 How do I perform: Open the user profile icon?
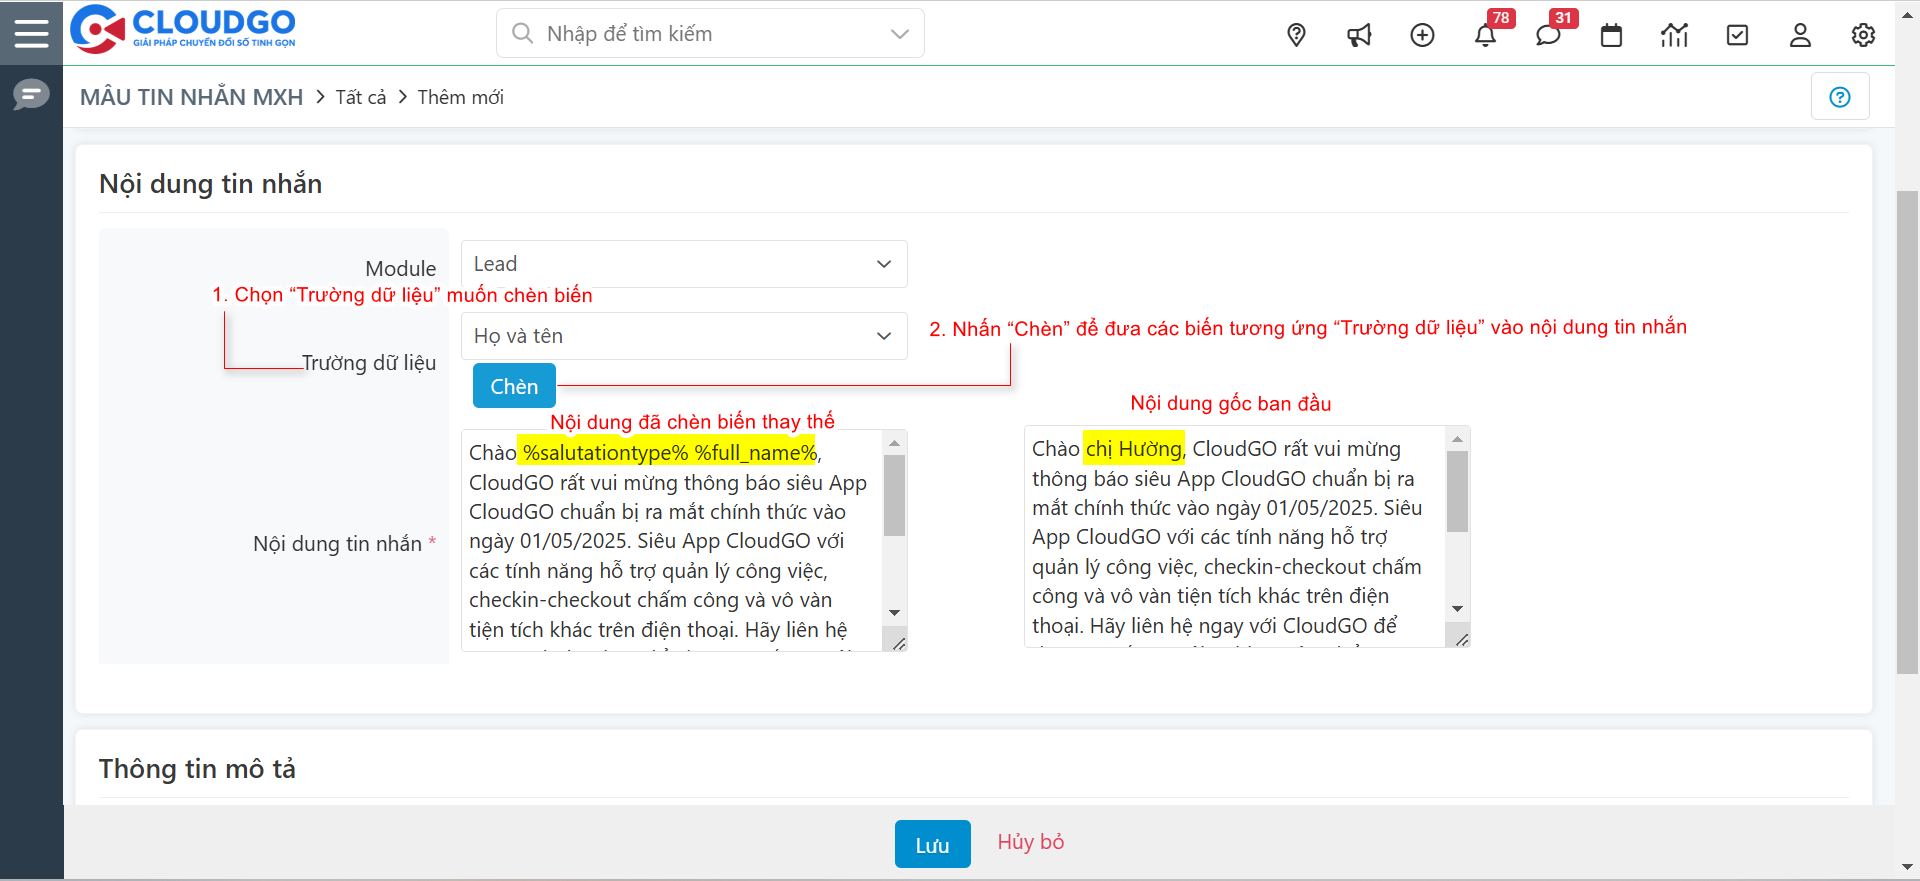[1800, 35]
